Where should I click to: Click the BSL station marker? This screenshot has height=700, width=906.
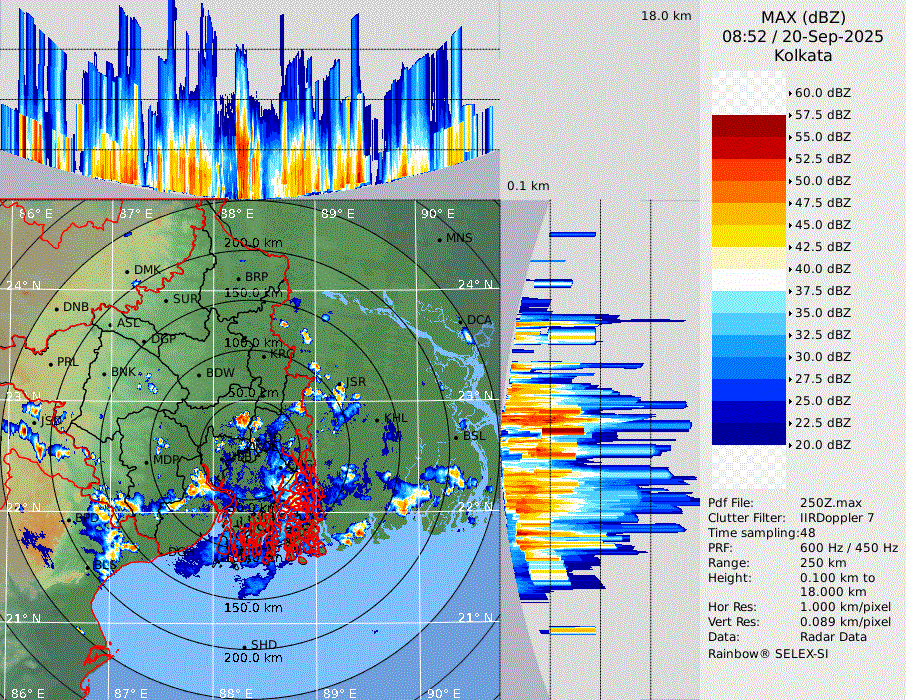[457, 437]
